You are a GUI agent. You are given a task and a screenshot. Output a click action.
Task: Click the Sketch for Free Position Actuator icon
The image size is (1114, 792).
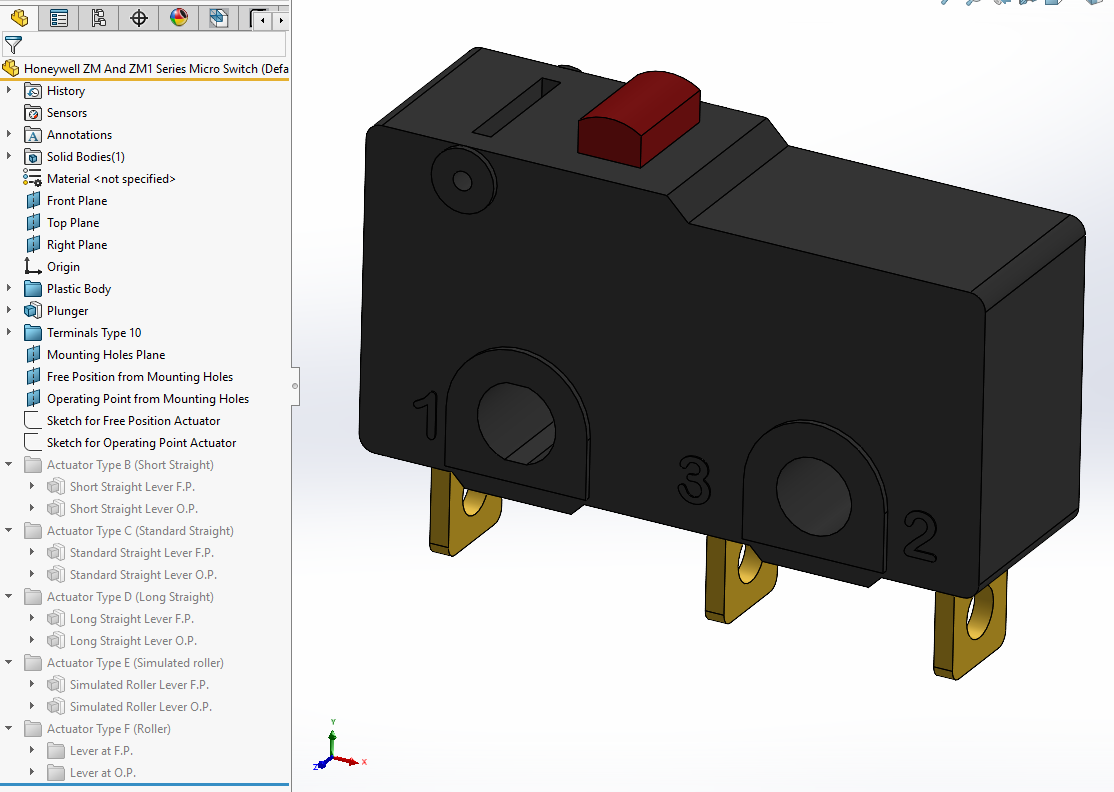pos(33,421)
